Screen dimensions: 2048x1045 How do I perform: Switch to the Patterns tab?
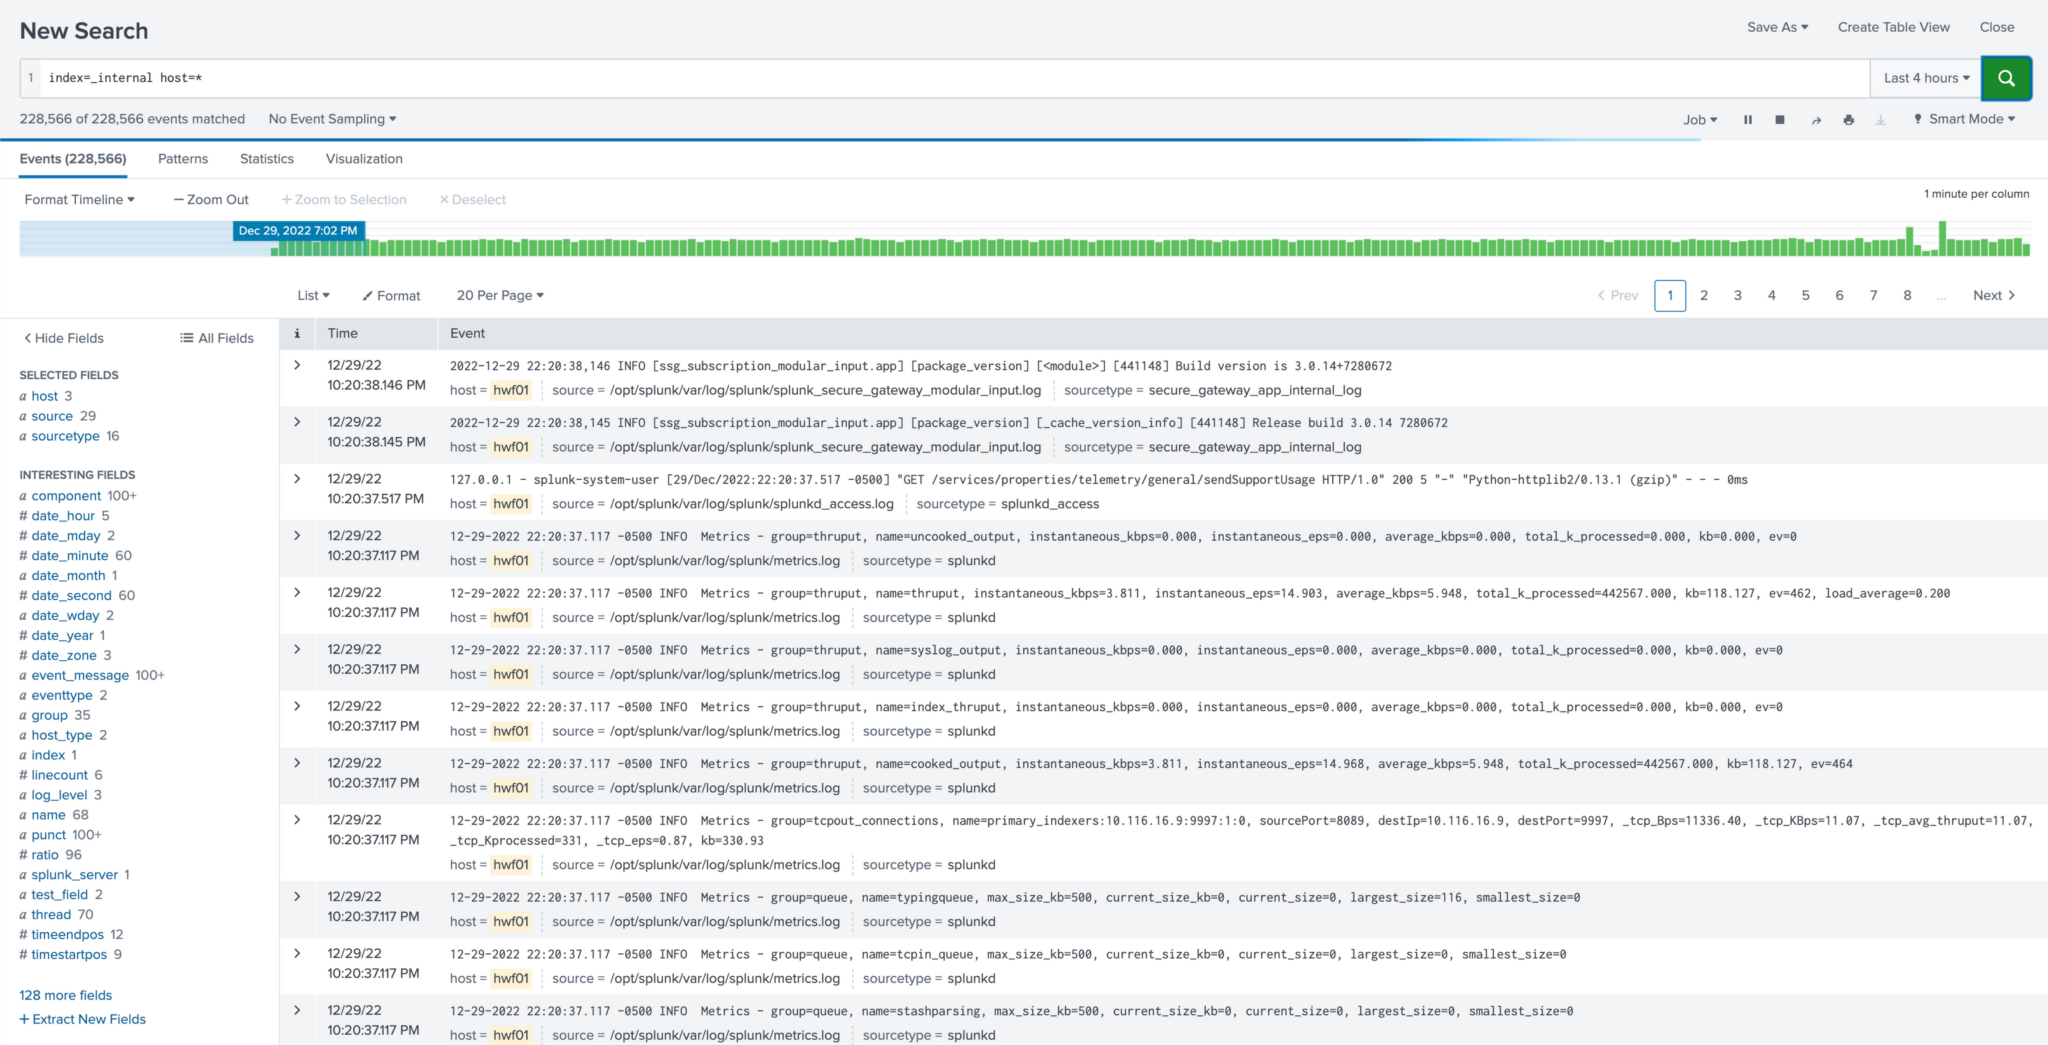[x=182, y=158]
